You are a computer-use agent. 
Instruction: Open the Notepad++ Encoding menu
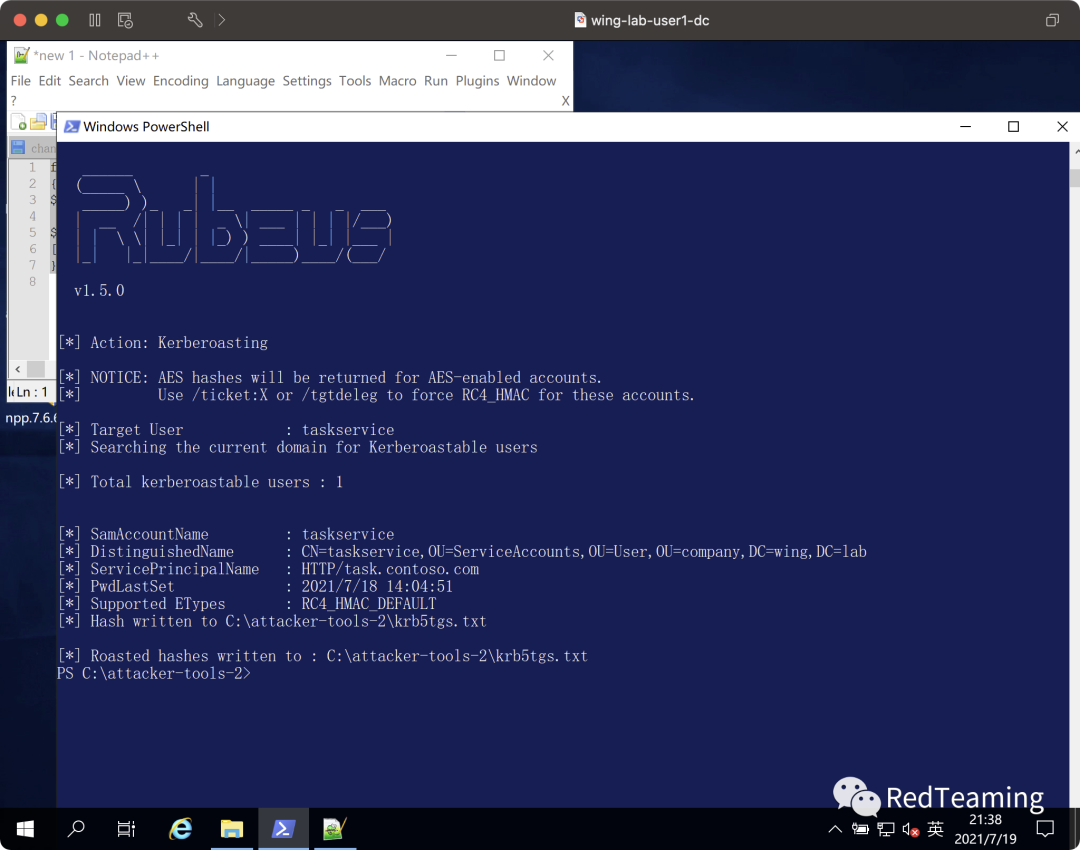(180, 81)
